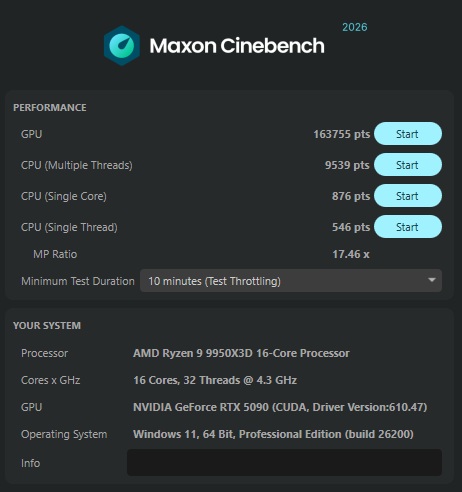Click the dropdown arrow beside Test Throttling
Screen dimensions: 462x492
click(432, 280)
